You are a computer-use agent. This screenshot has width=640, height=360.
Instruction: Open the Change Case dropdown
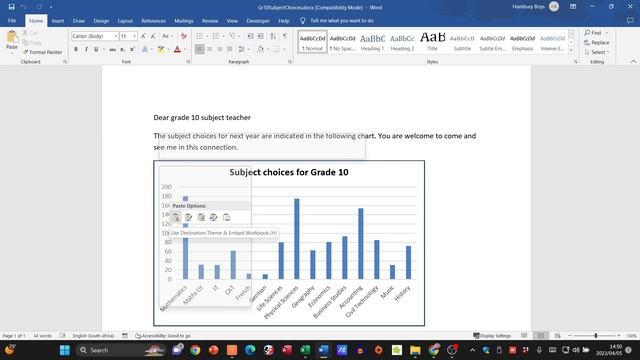(167, 36)
